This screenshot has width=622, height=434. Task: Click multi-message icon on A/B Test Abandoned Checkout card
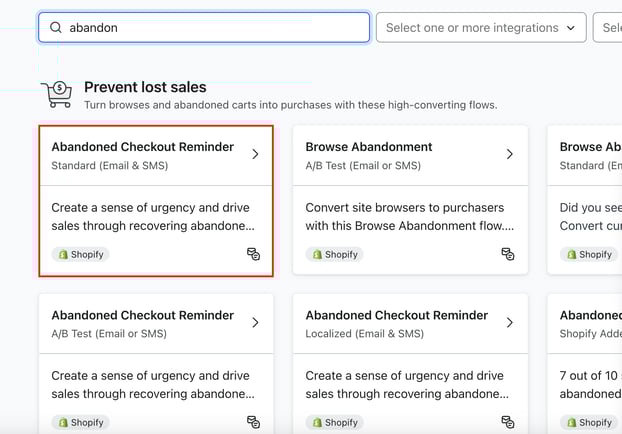[x=254, y=422]
